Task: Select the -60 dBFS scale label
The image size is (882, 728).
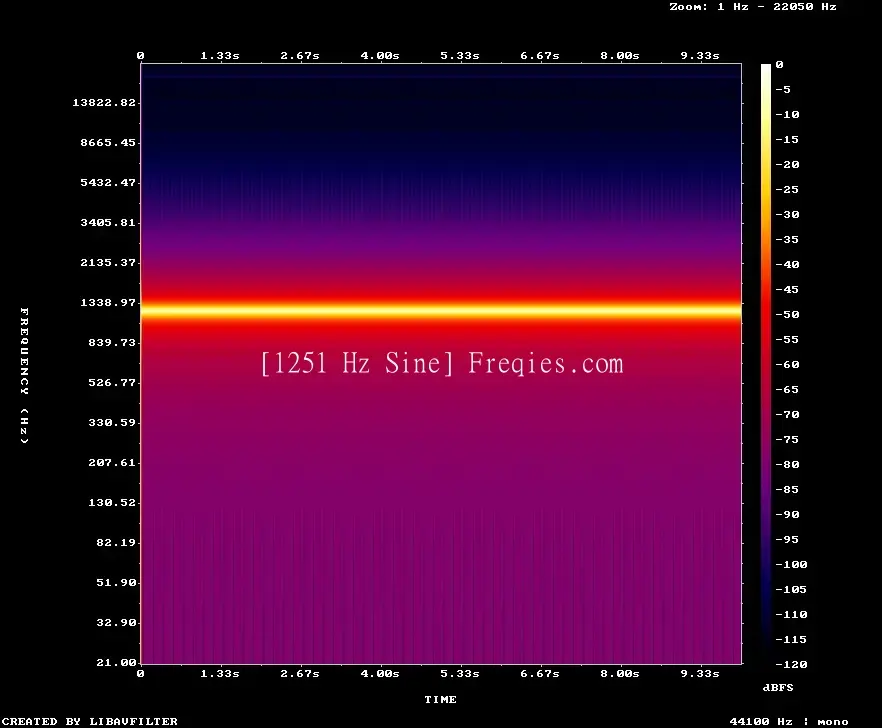Action: pyautogui.click(x=787, y=365)
